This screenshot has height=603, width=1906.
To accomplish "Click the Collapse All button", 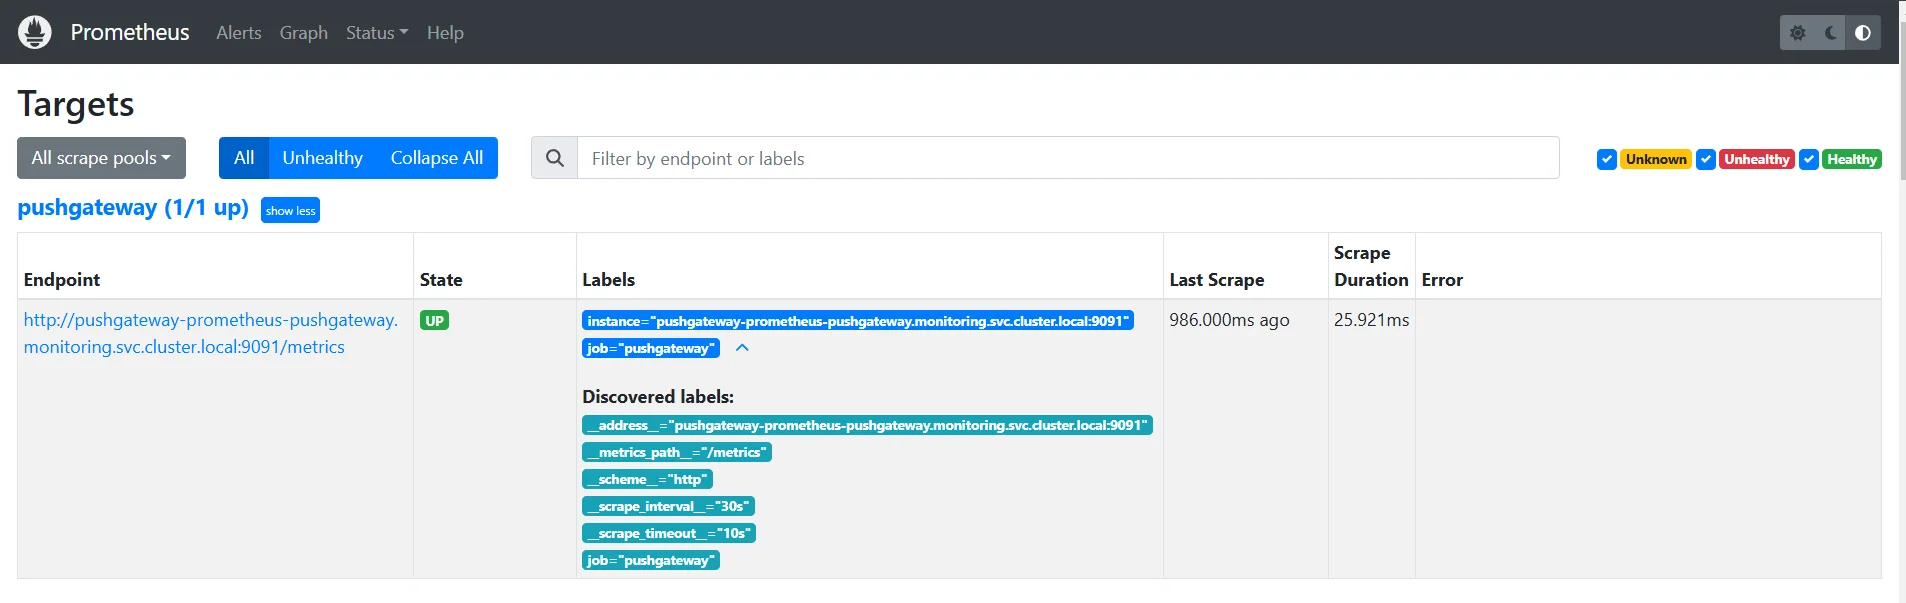I will (437, 158).
